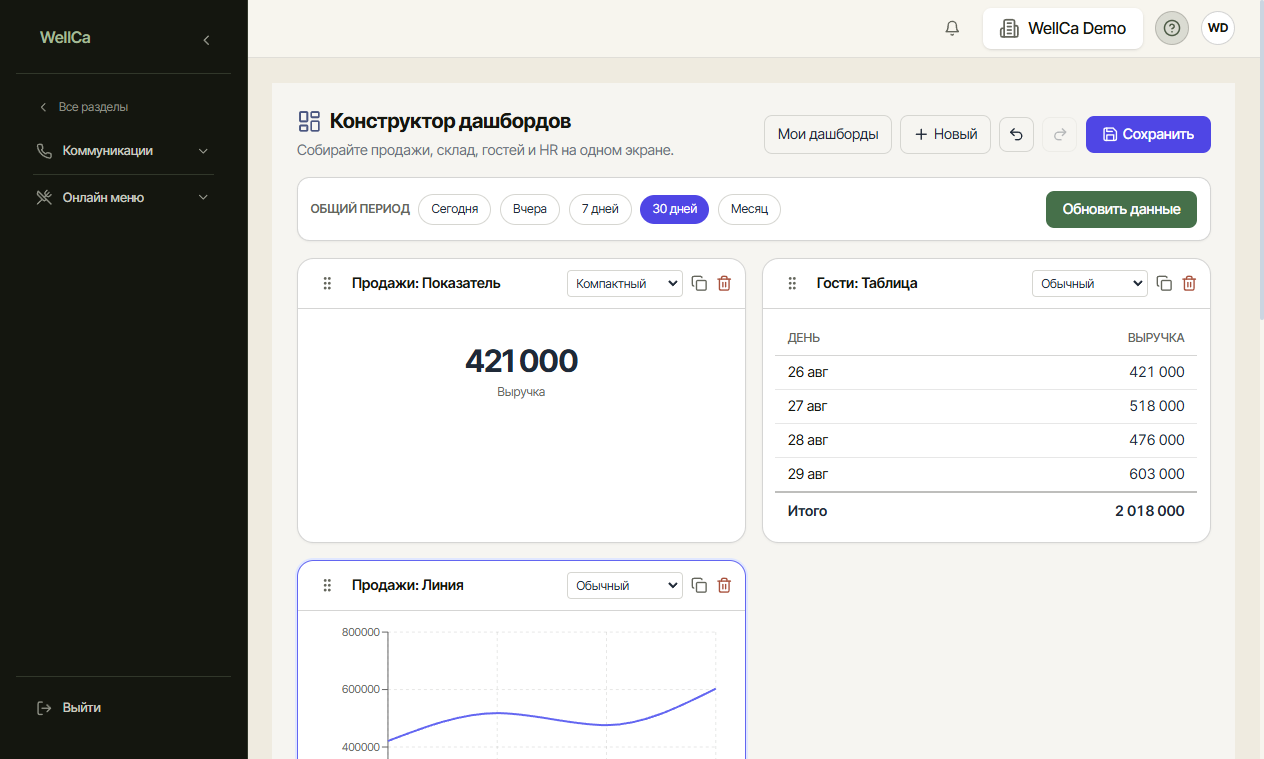This screenshot has width=1264, height=759.
Task: Select the 30 дней period
Action: 675,209
